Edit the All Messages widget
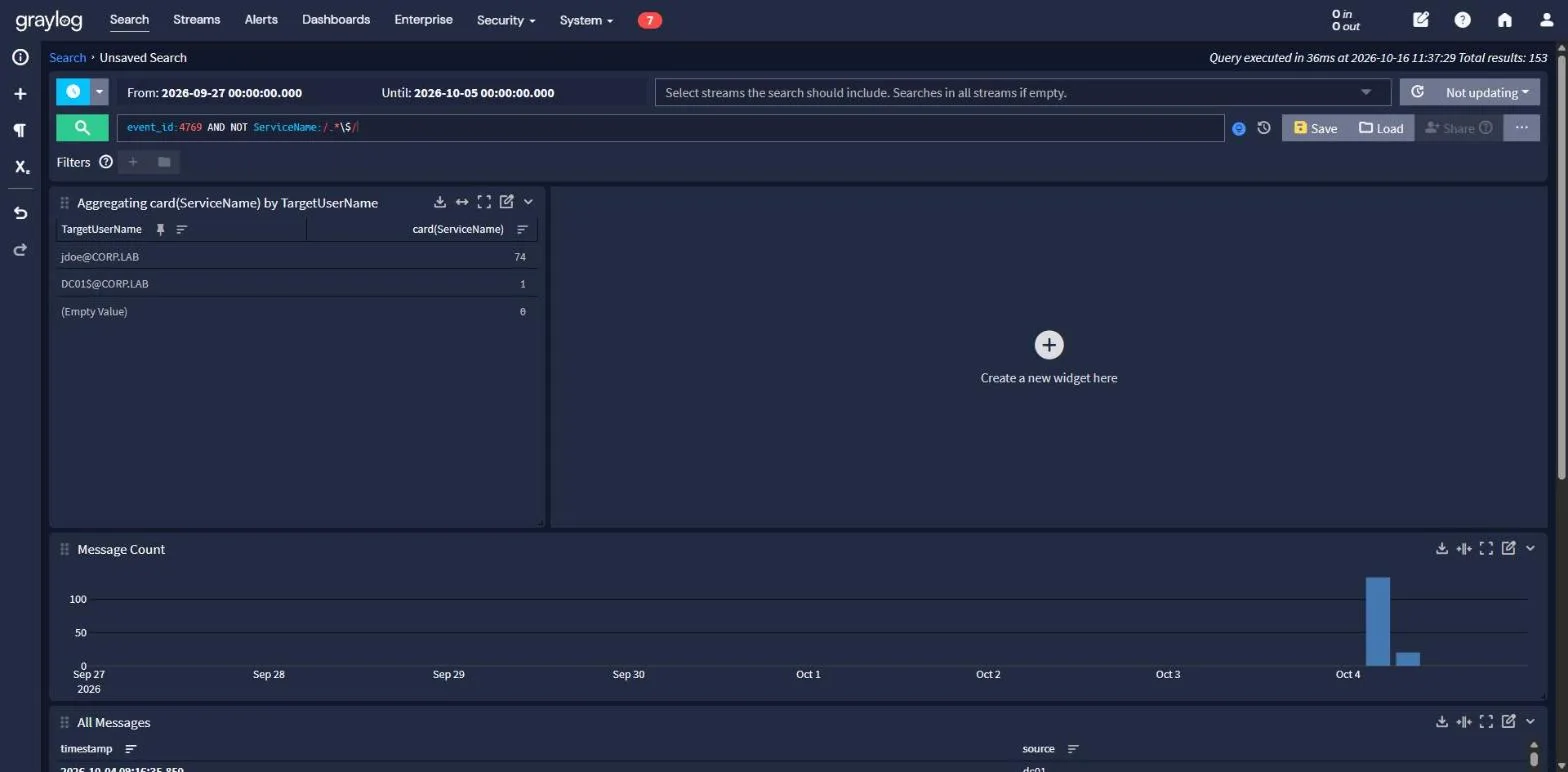 click(1508, 721)
